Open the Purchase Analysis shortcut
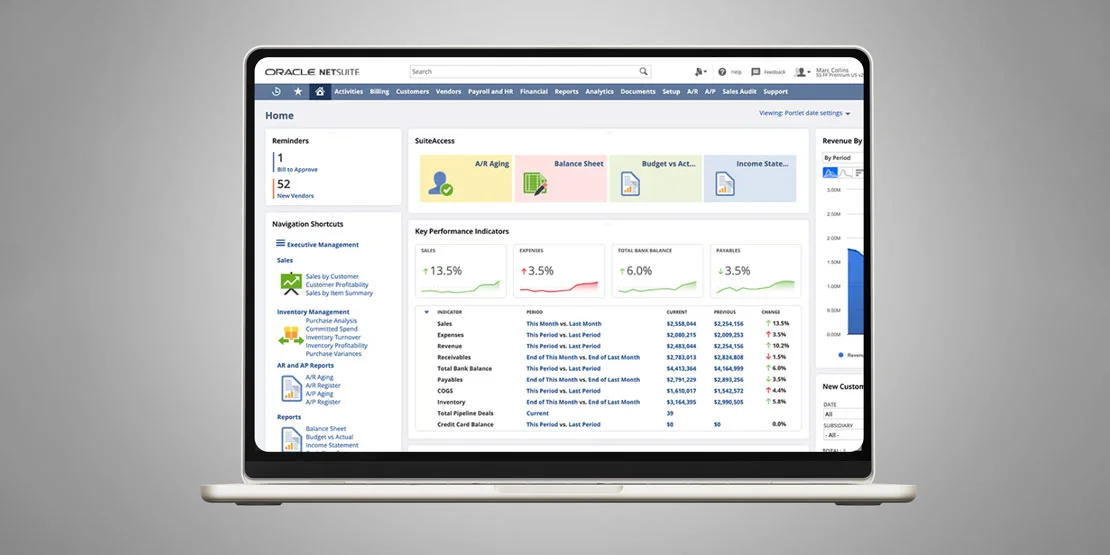The height and width of the screenshot is (555, 1110). (331, 321)
